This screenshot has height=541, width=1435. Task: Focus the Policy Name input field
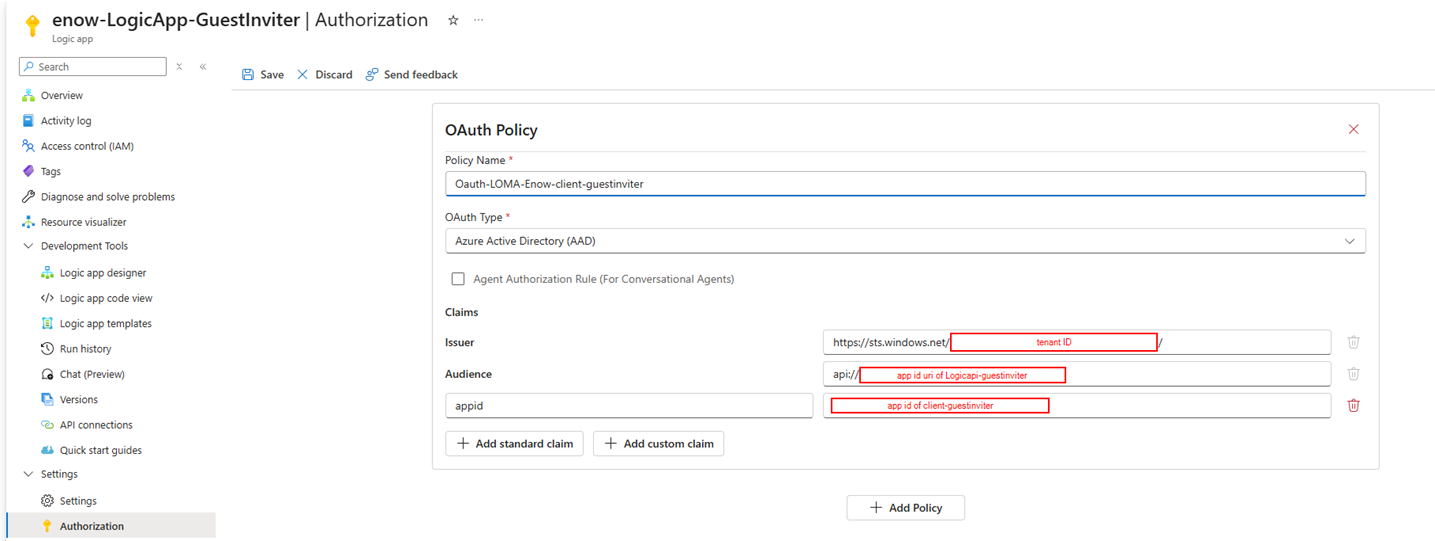[x=905, y=184]
